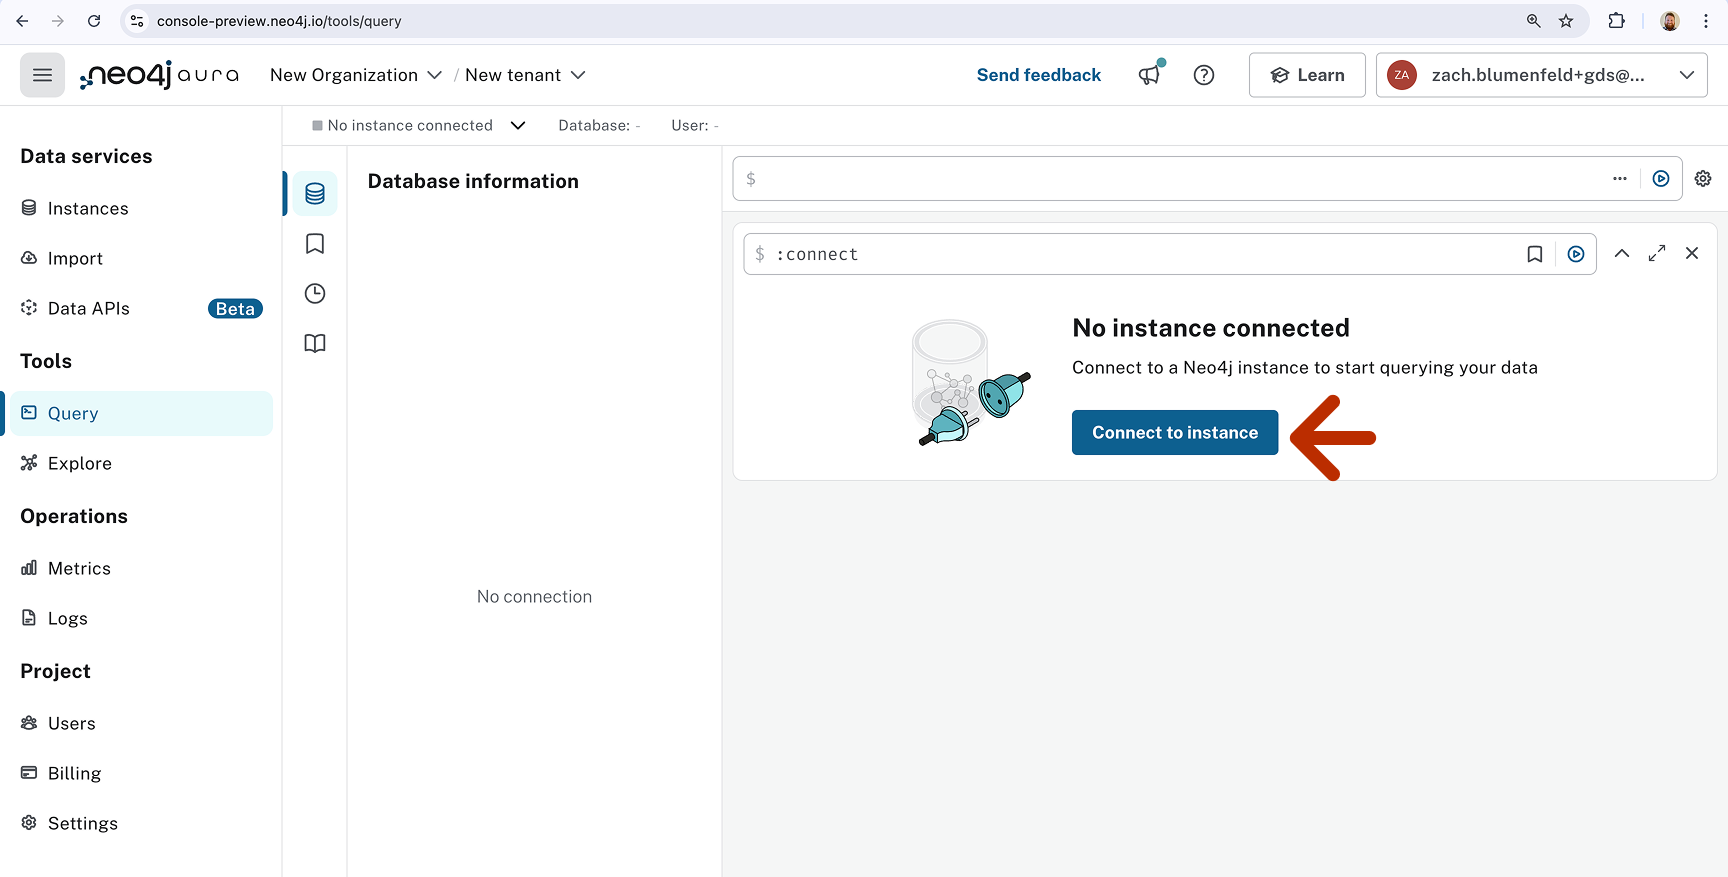The image size is (1728, 877).
Task: Open Database information sidebar icon
Action: pyautogui.click(x=315, y=194)
